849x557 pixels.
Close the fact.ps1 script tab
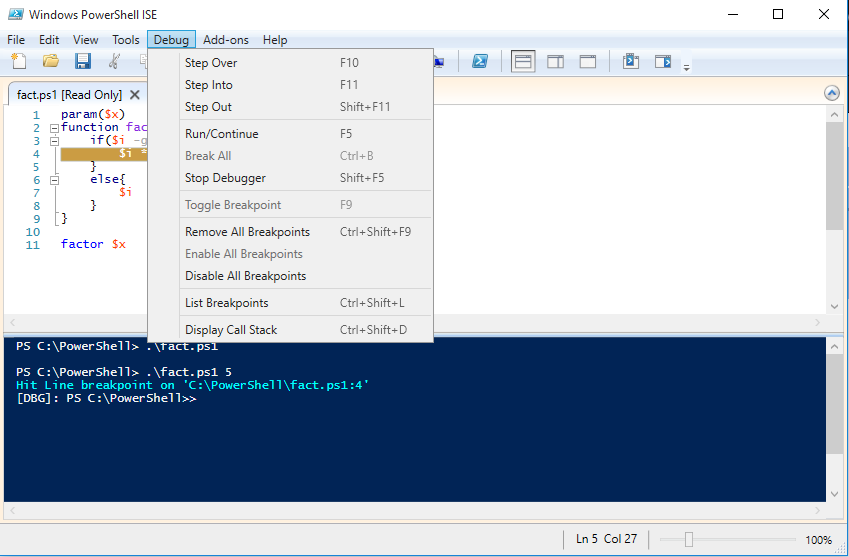(x=135, y=95)
